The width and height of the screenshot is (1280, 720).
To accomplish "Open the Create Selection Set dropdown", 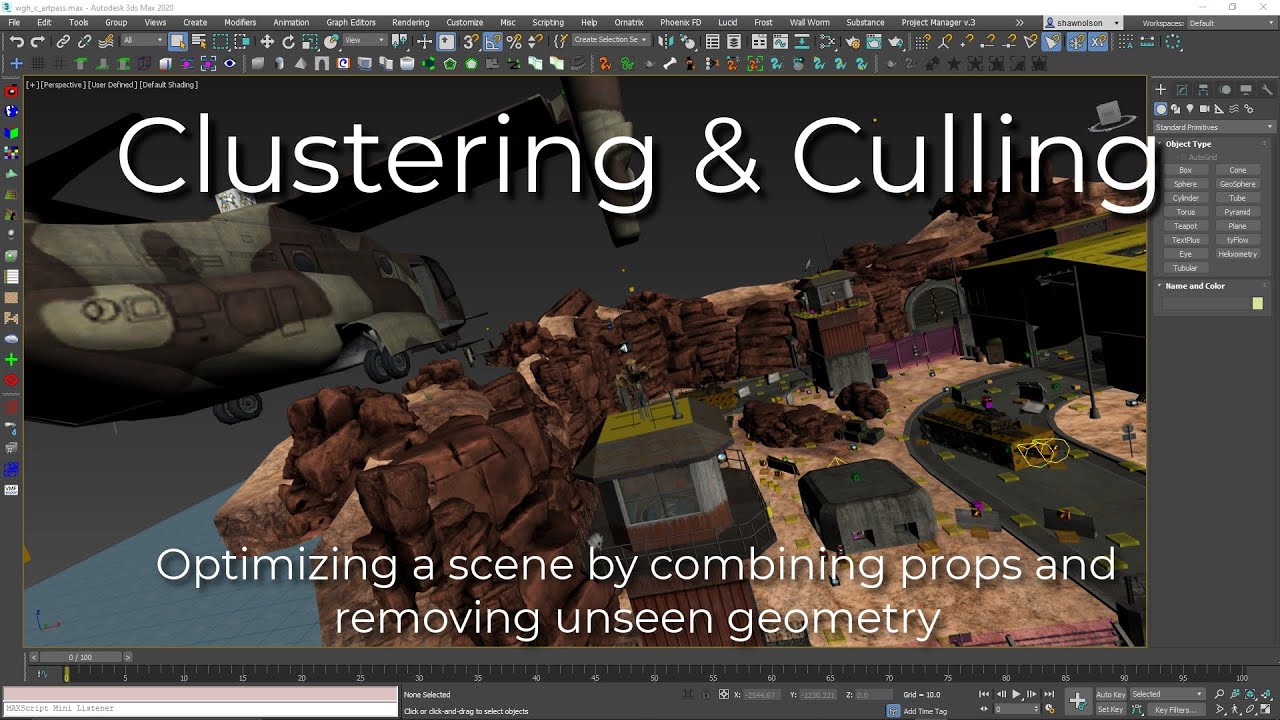I will coord(610,41).
